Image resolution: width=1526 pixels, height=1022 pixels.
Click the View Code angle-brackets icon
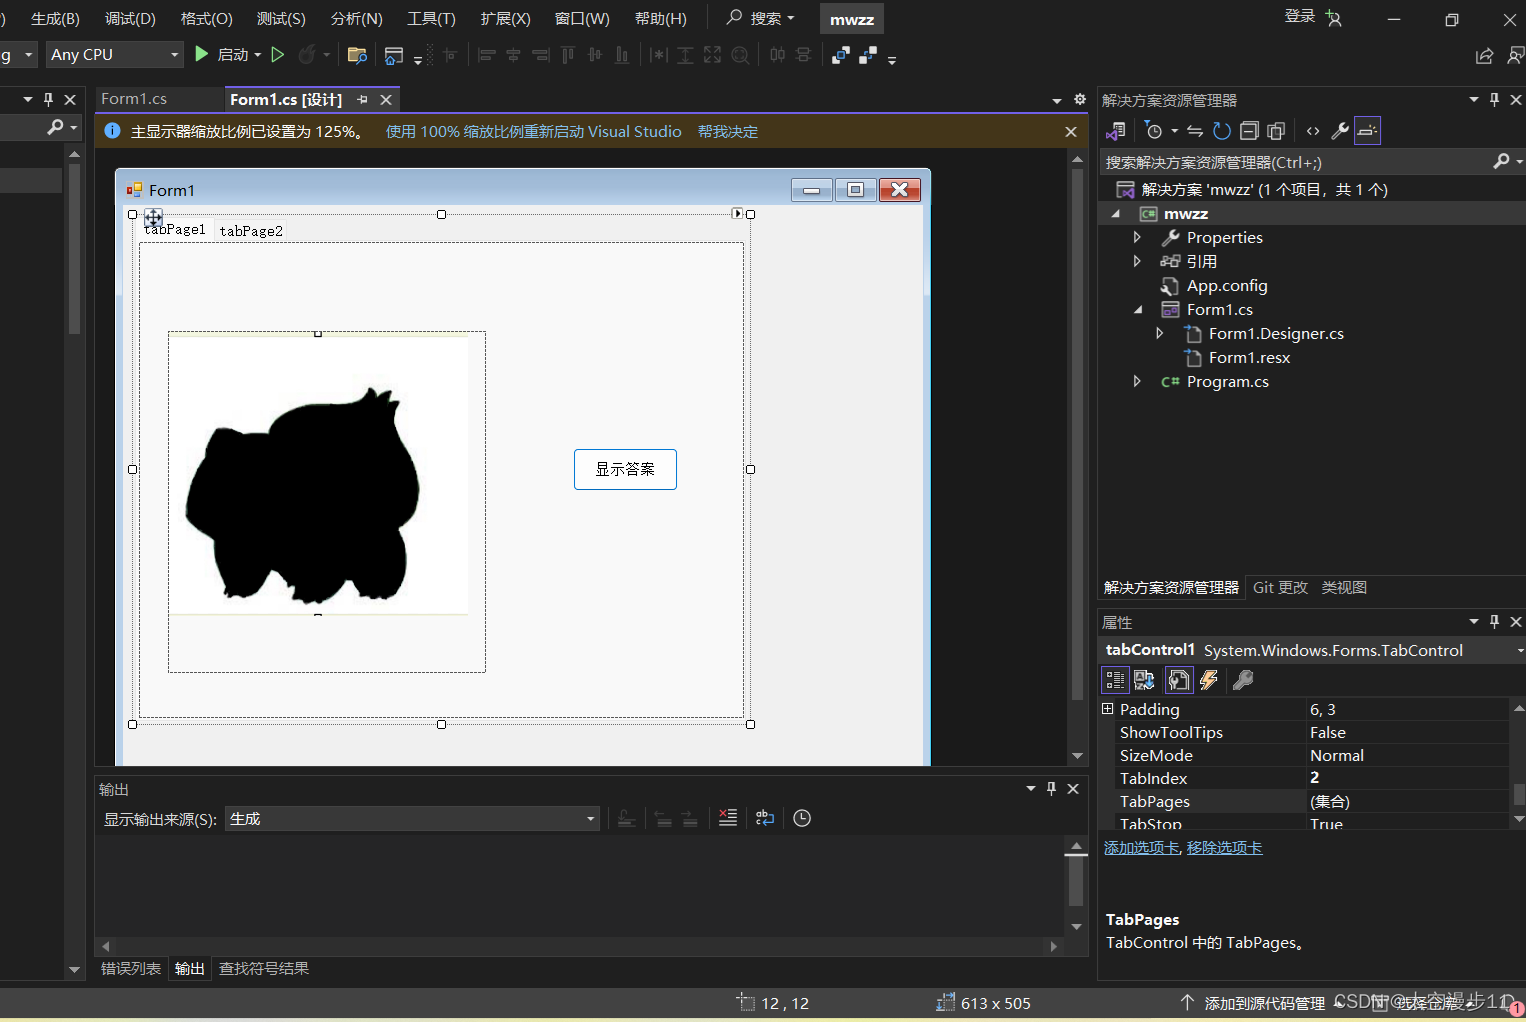click(1313, 130)
